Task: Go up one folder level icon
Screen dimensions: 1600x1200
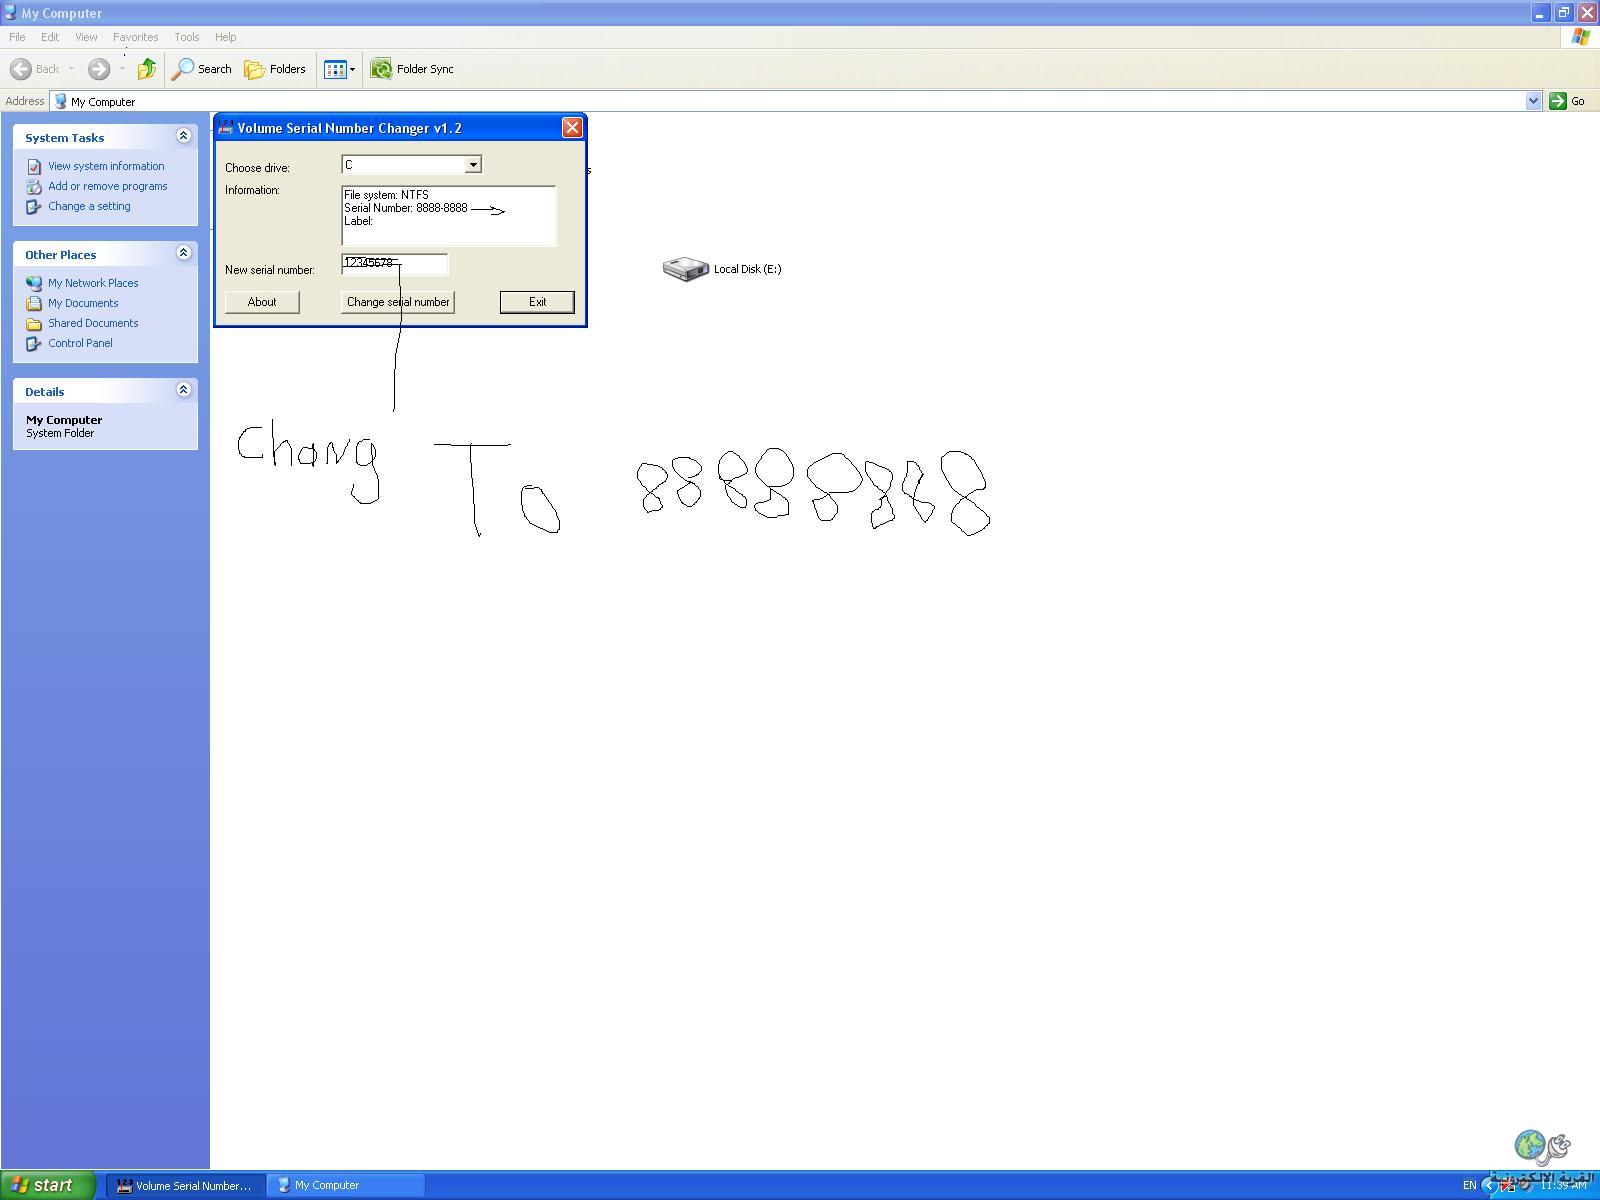Action: pos(147,69)
